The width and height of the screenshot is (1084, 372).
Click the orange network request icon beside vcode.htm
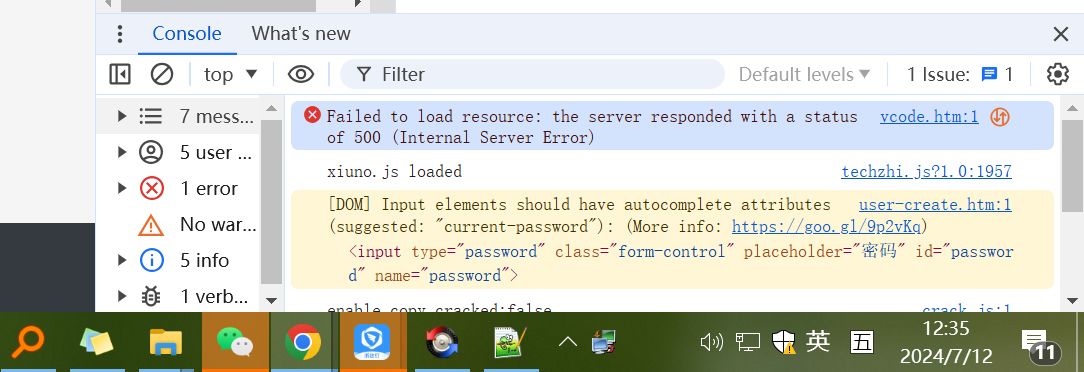1000,117
